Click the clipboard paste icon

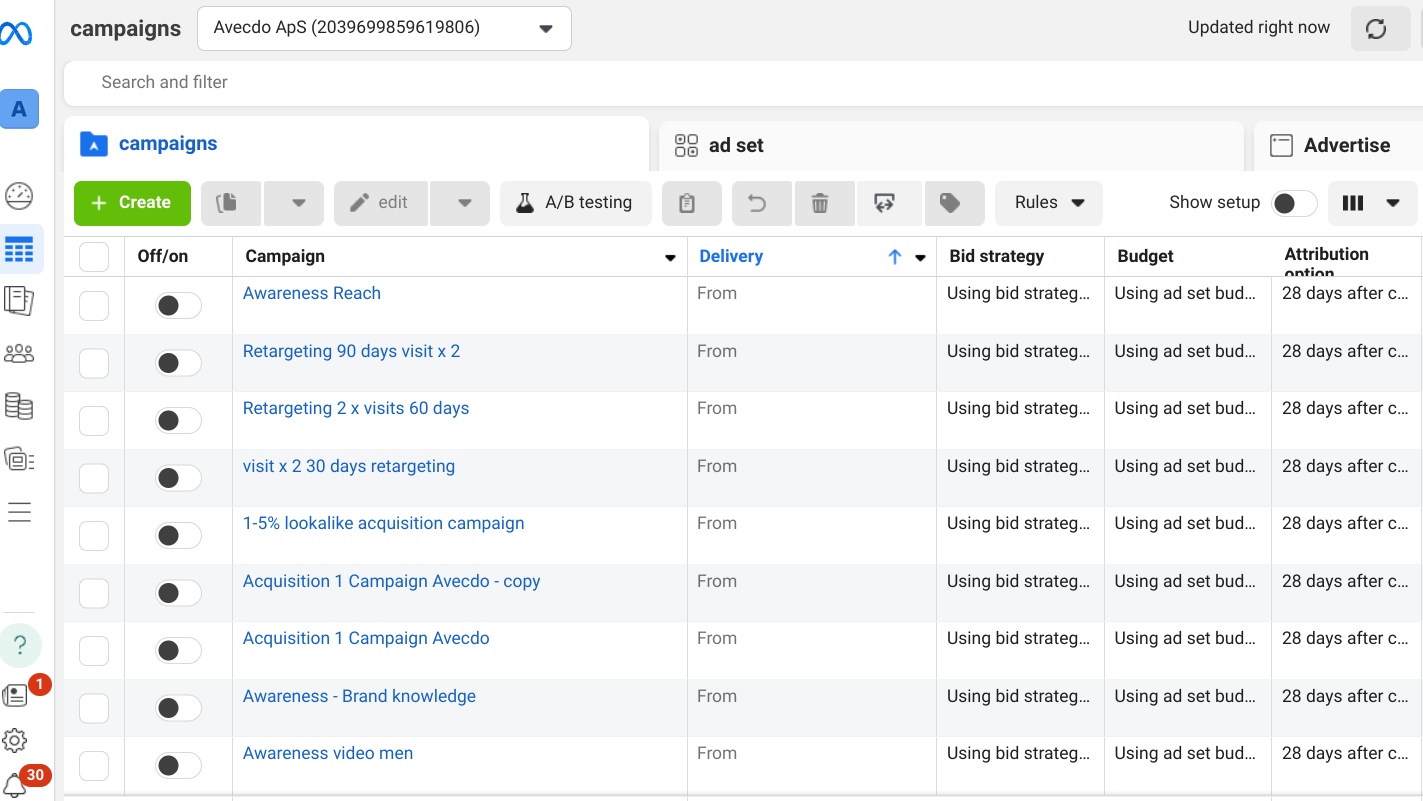(687, 203)
